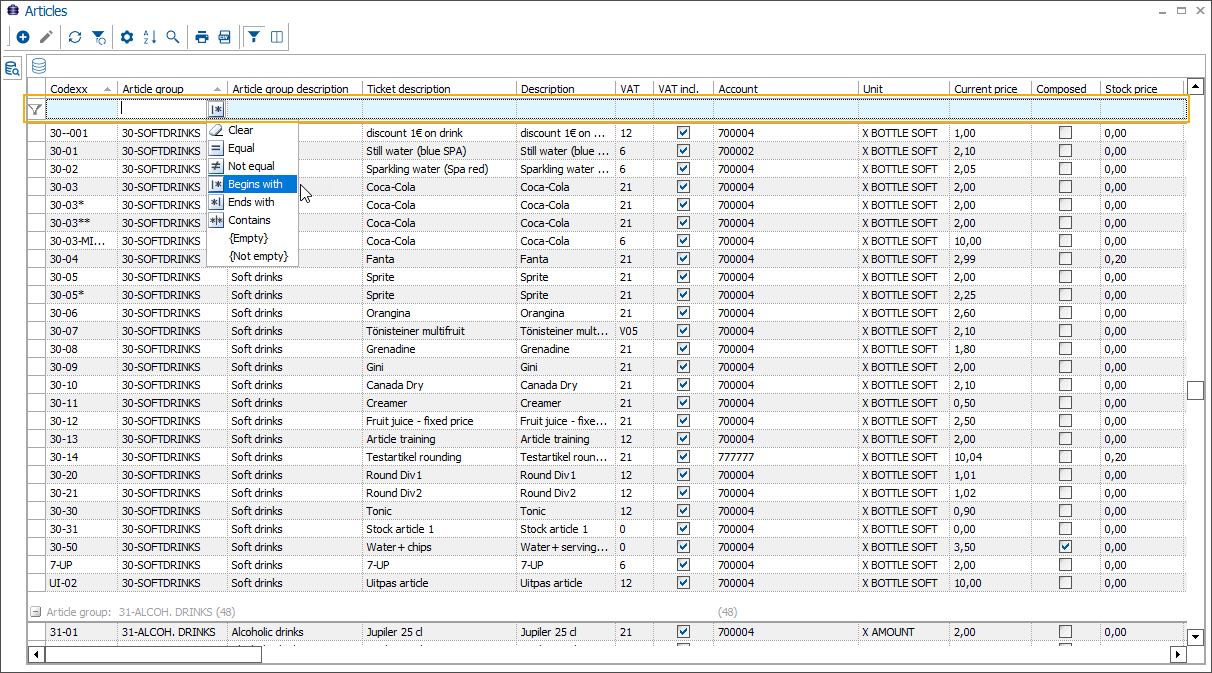Click the A-Z sort icon
The width and height of the screenshot is (1212, 673).
tap(150, 37)
